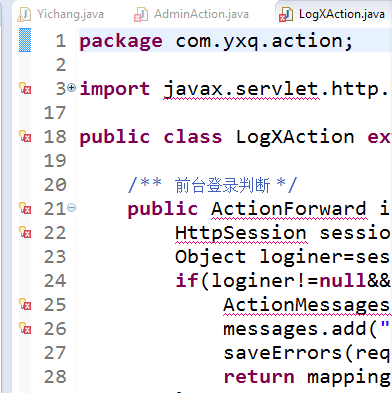Collapse the method fold at line 21
The image size is (392, 393).
[x=71, y=208]
